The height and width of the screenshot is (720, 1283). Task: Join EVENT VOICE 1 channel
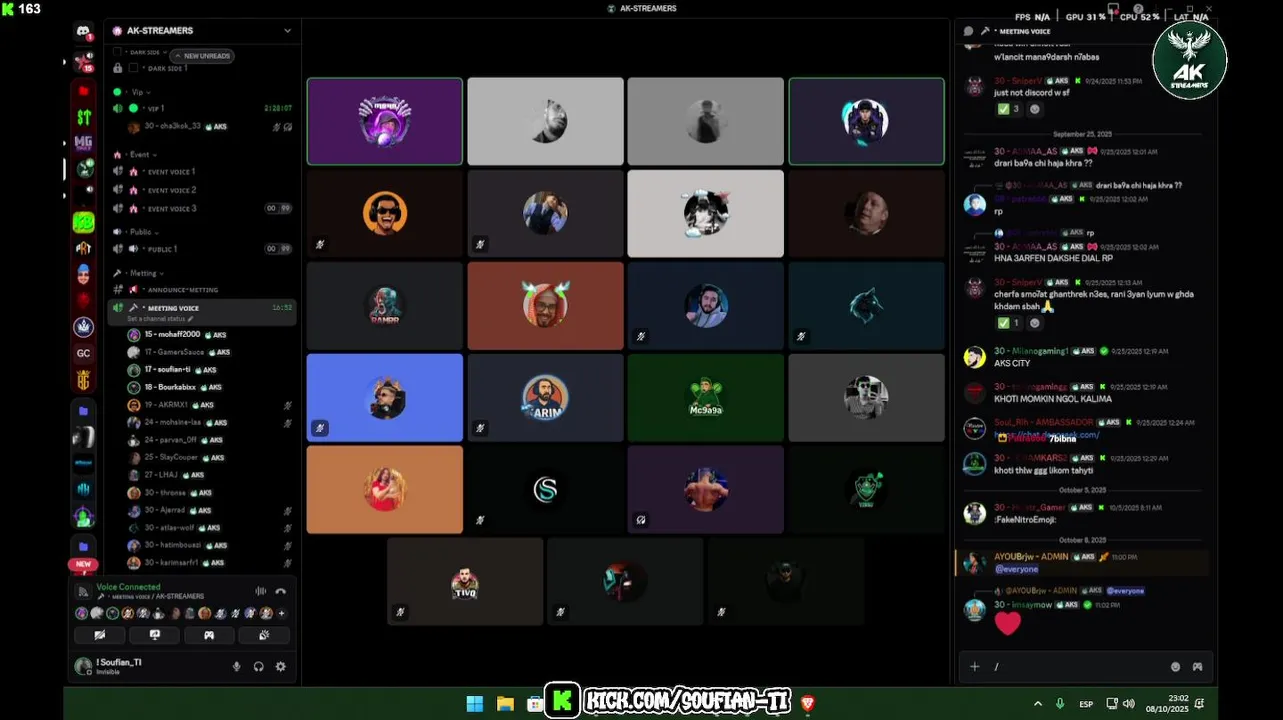(x=203, y=172)
